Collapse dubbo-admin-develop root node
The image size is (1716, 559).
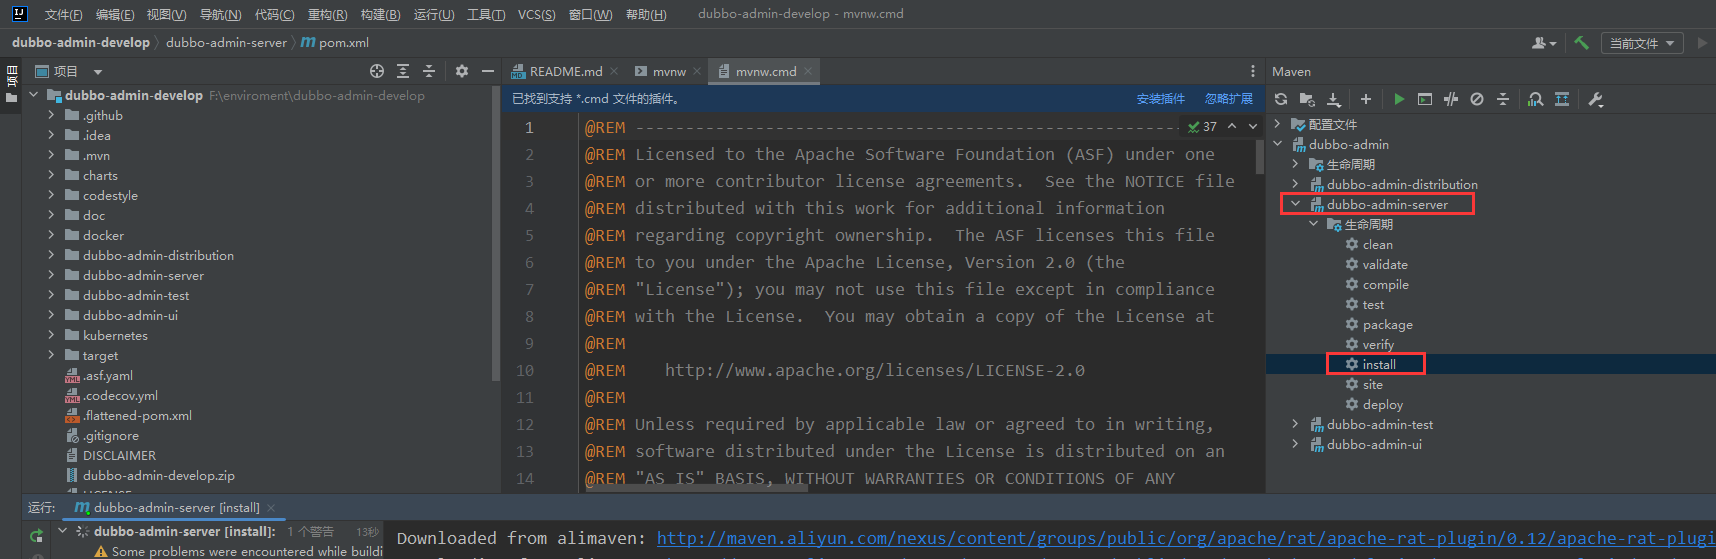(x=34, y=95)
